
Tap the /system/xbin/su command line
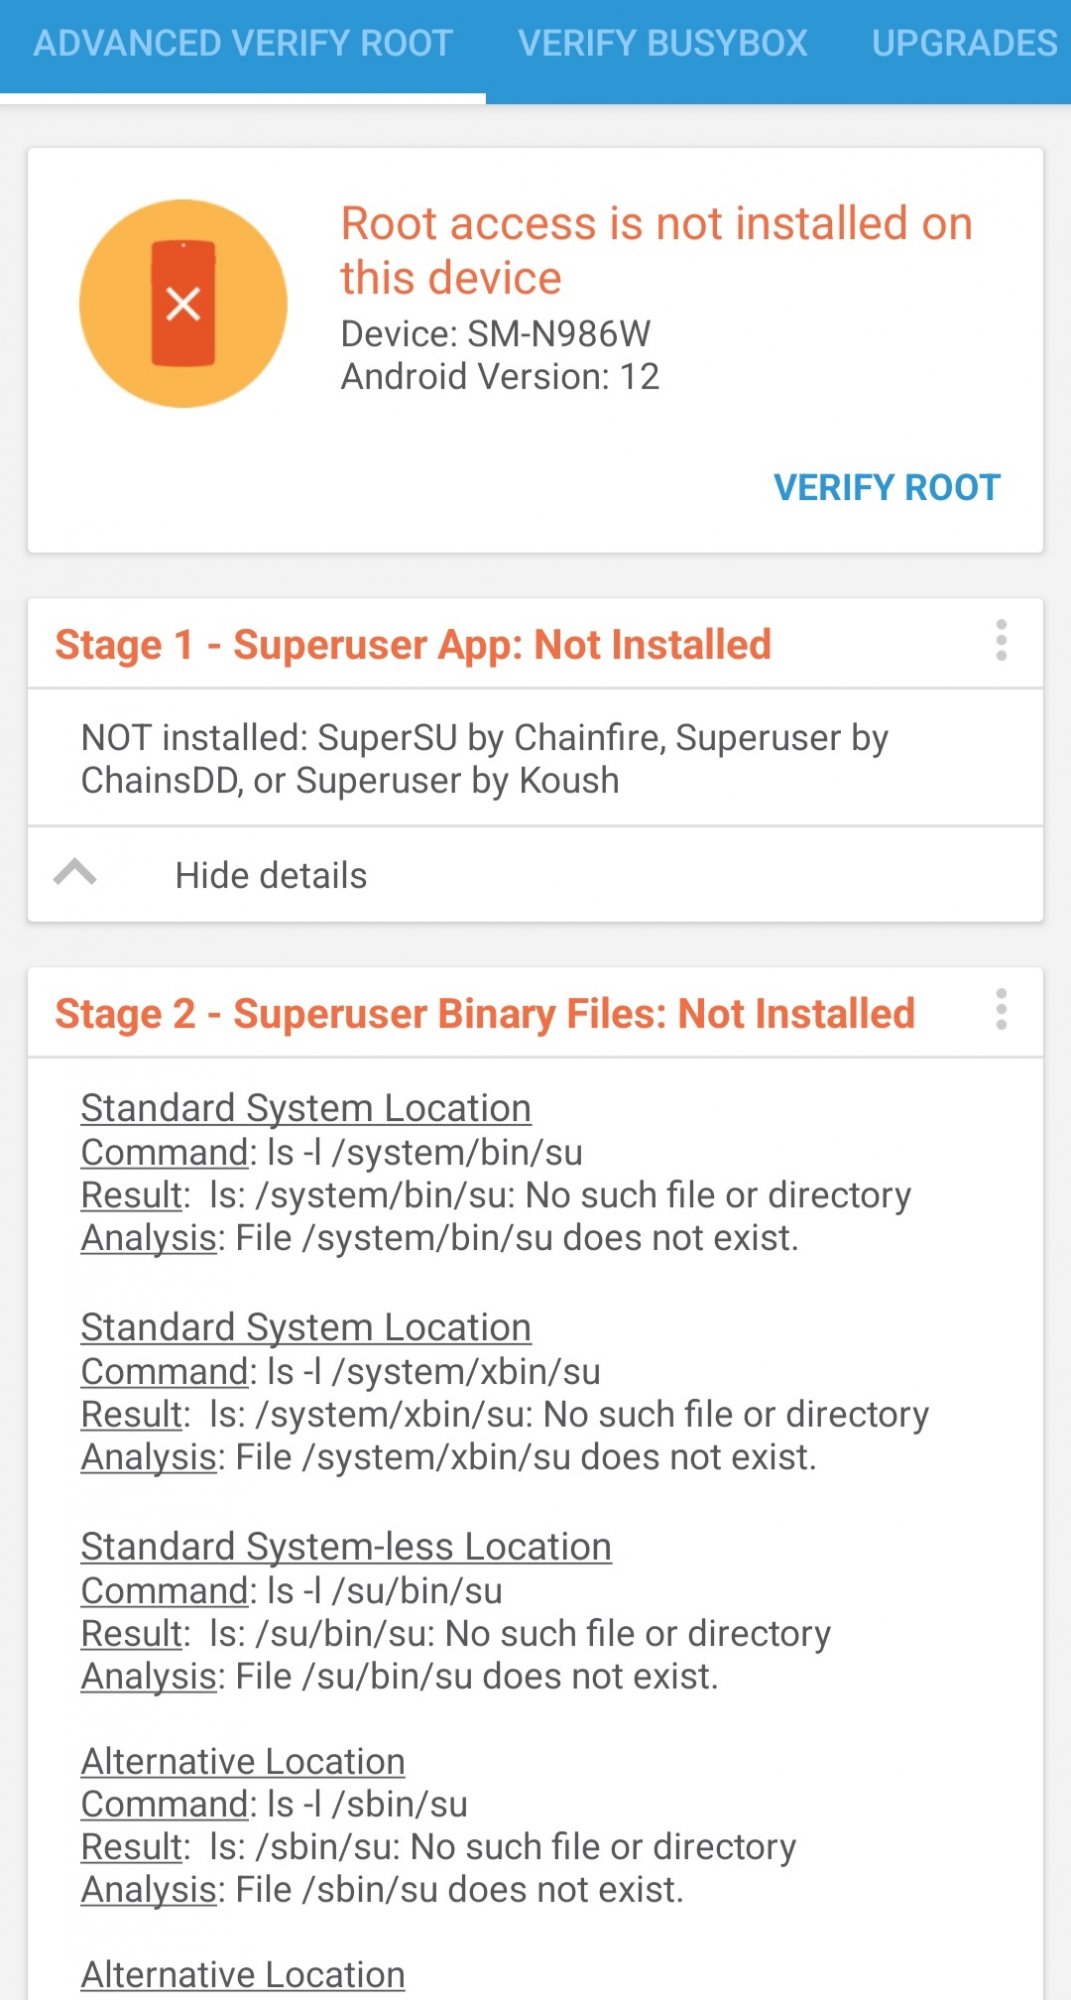click(341, 1371)
